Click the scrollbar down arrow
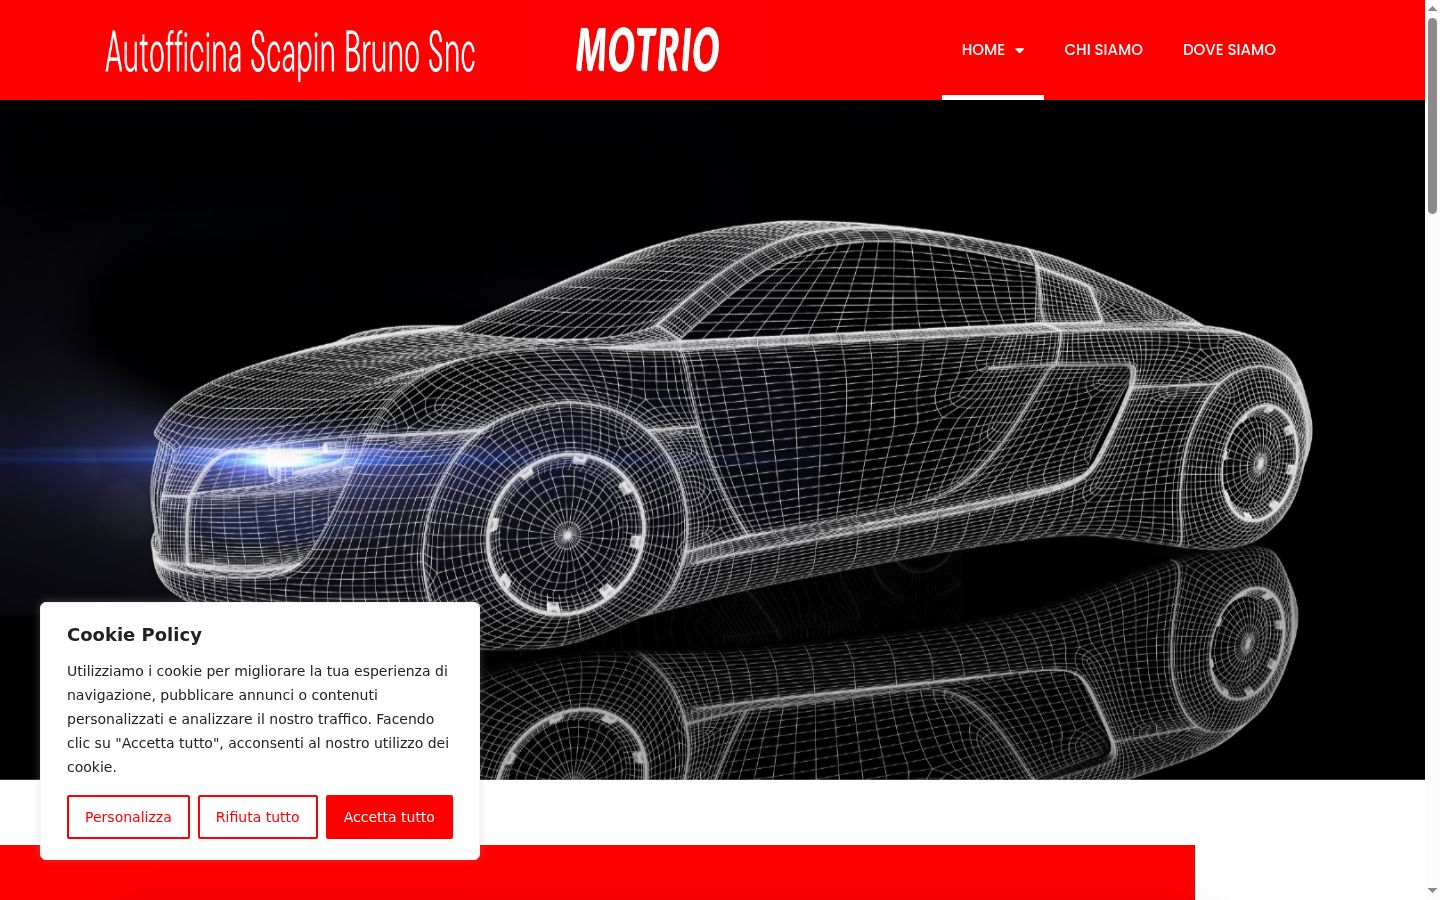 click(x=1432, y=891)
